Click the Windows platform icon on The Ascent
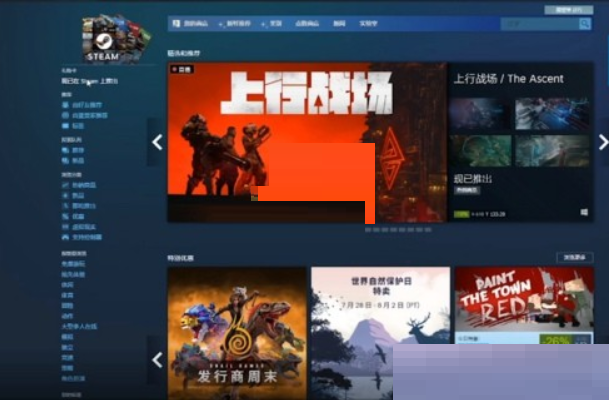609x400 pixels. tap(584, 212)
